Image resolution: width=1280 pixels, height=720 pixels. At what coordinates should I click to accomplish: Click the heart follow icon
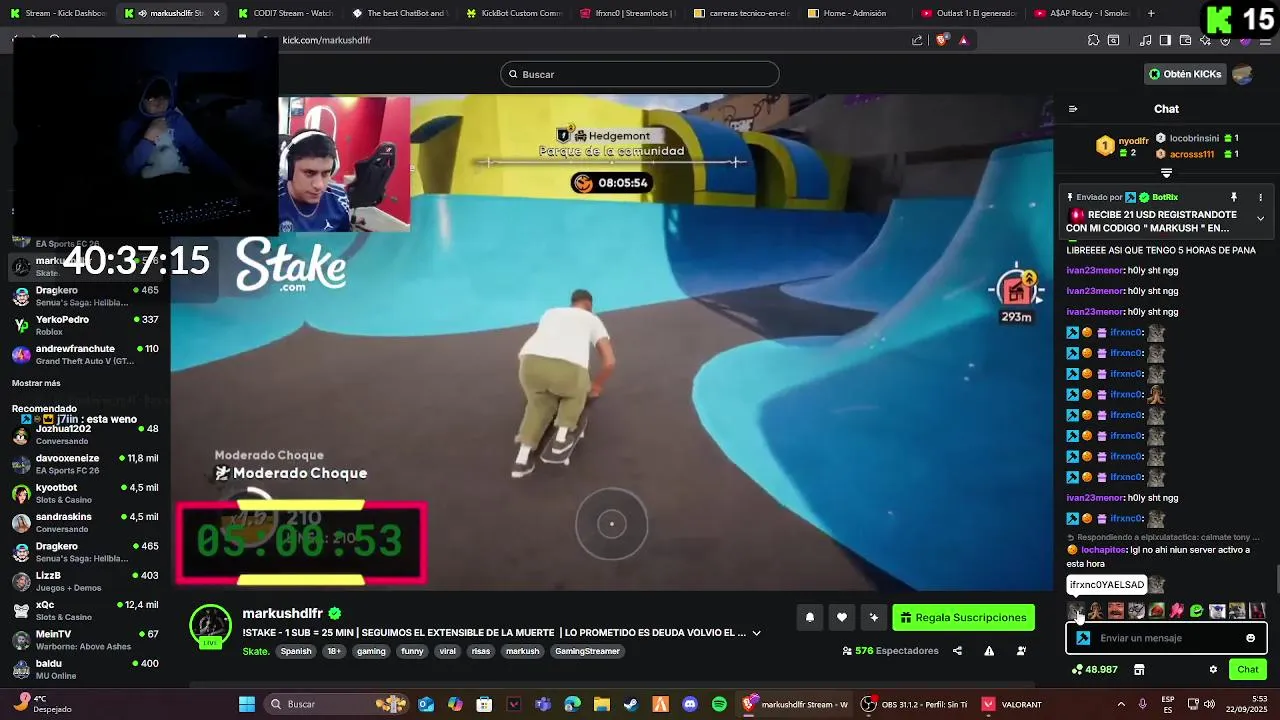842,618
